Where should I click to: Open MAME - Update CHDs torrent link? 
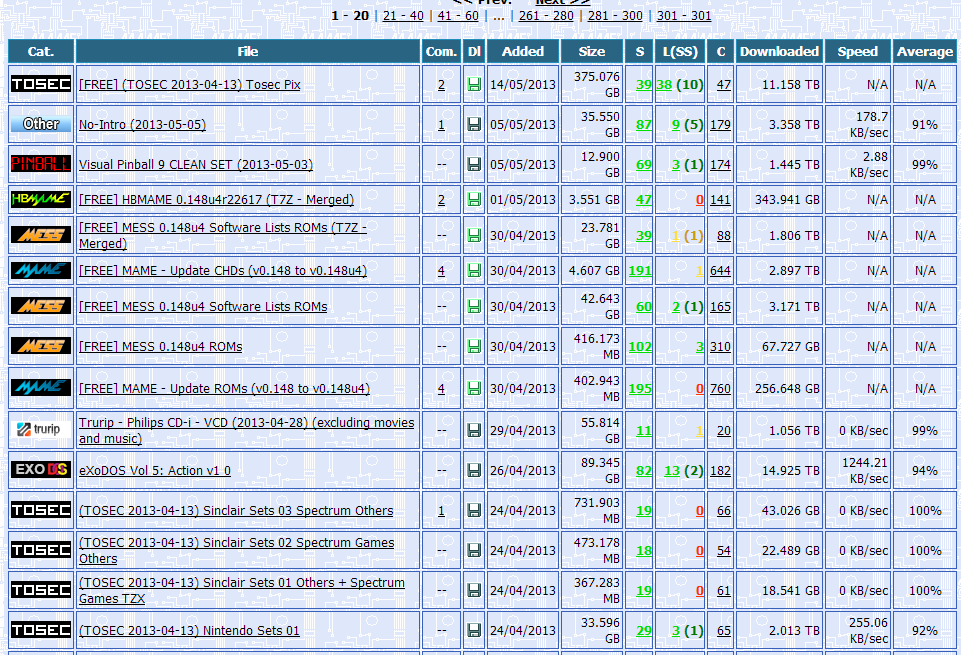[223, 271]
